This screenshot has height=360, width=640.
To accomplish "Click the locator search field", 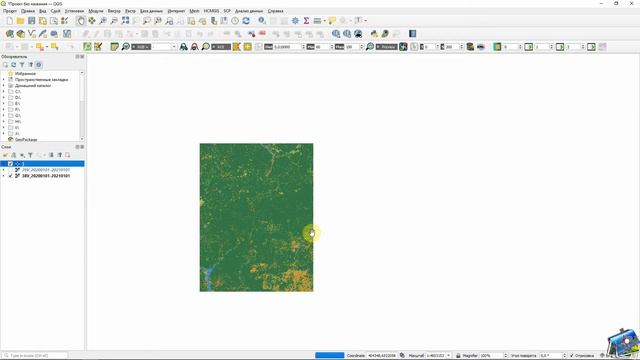I will pyautogui.click(x=35, y=356).
